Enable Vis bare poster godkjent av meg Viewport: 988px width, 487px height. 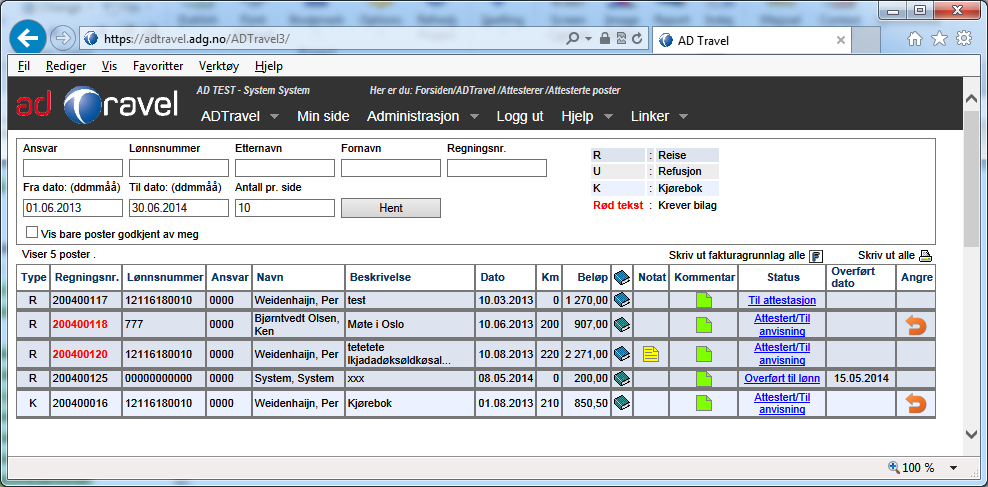pyautogui.click(x=32, y=232)
